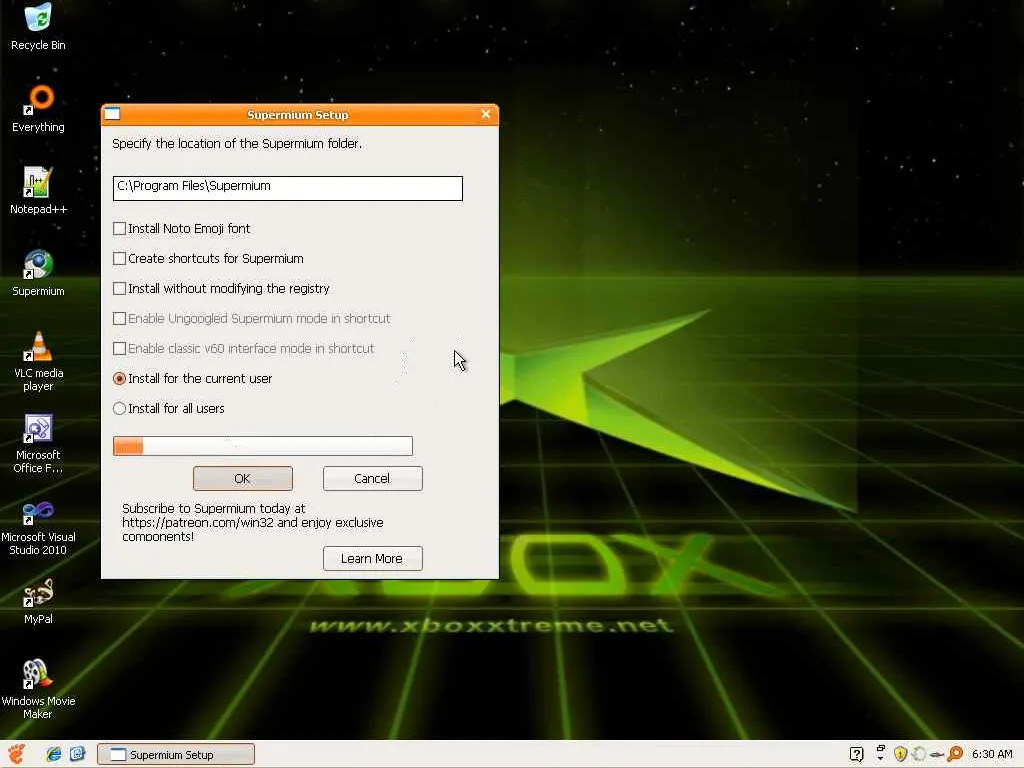The height and width of the screenshot is (768, 1024).
Task: Check Create shortcuts for Supermium
Action: 119,259
